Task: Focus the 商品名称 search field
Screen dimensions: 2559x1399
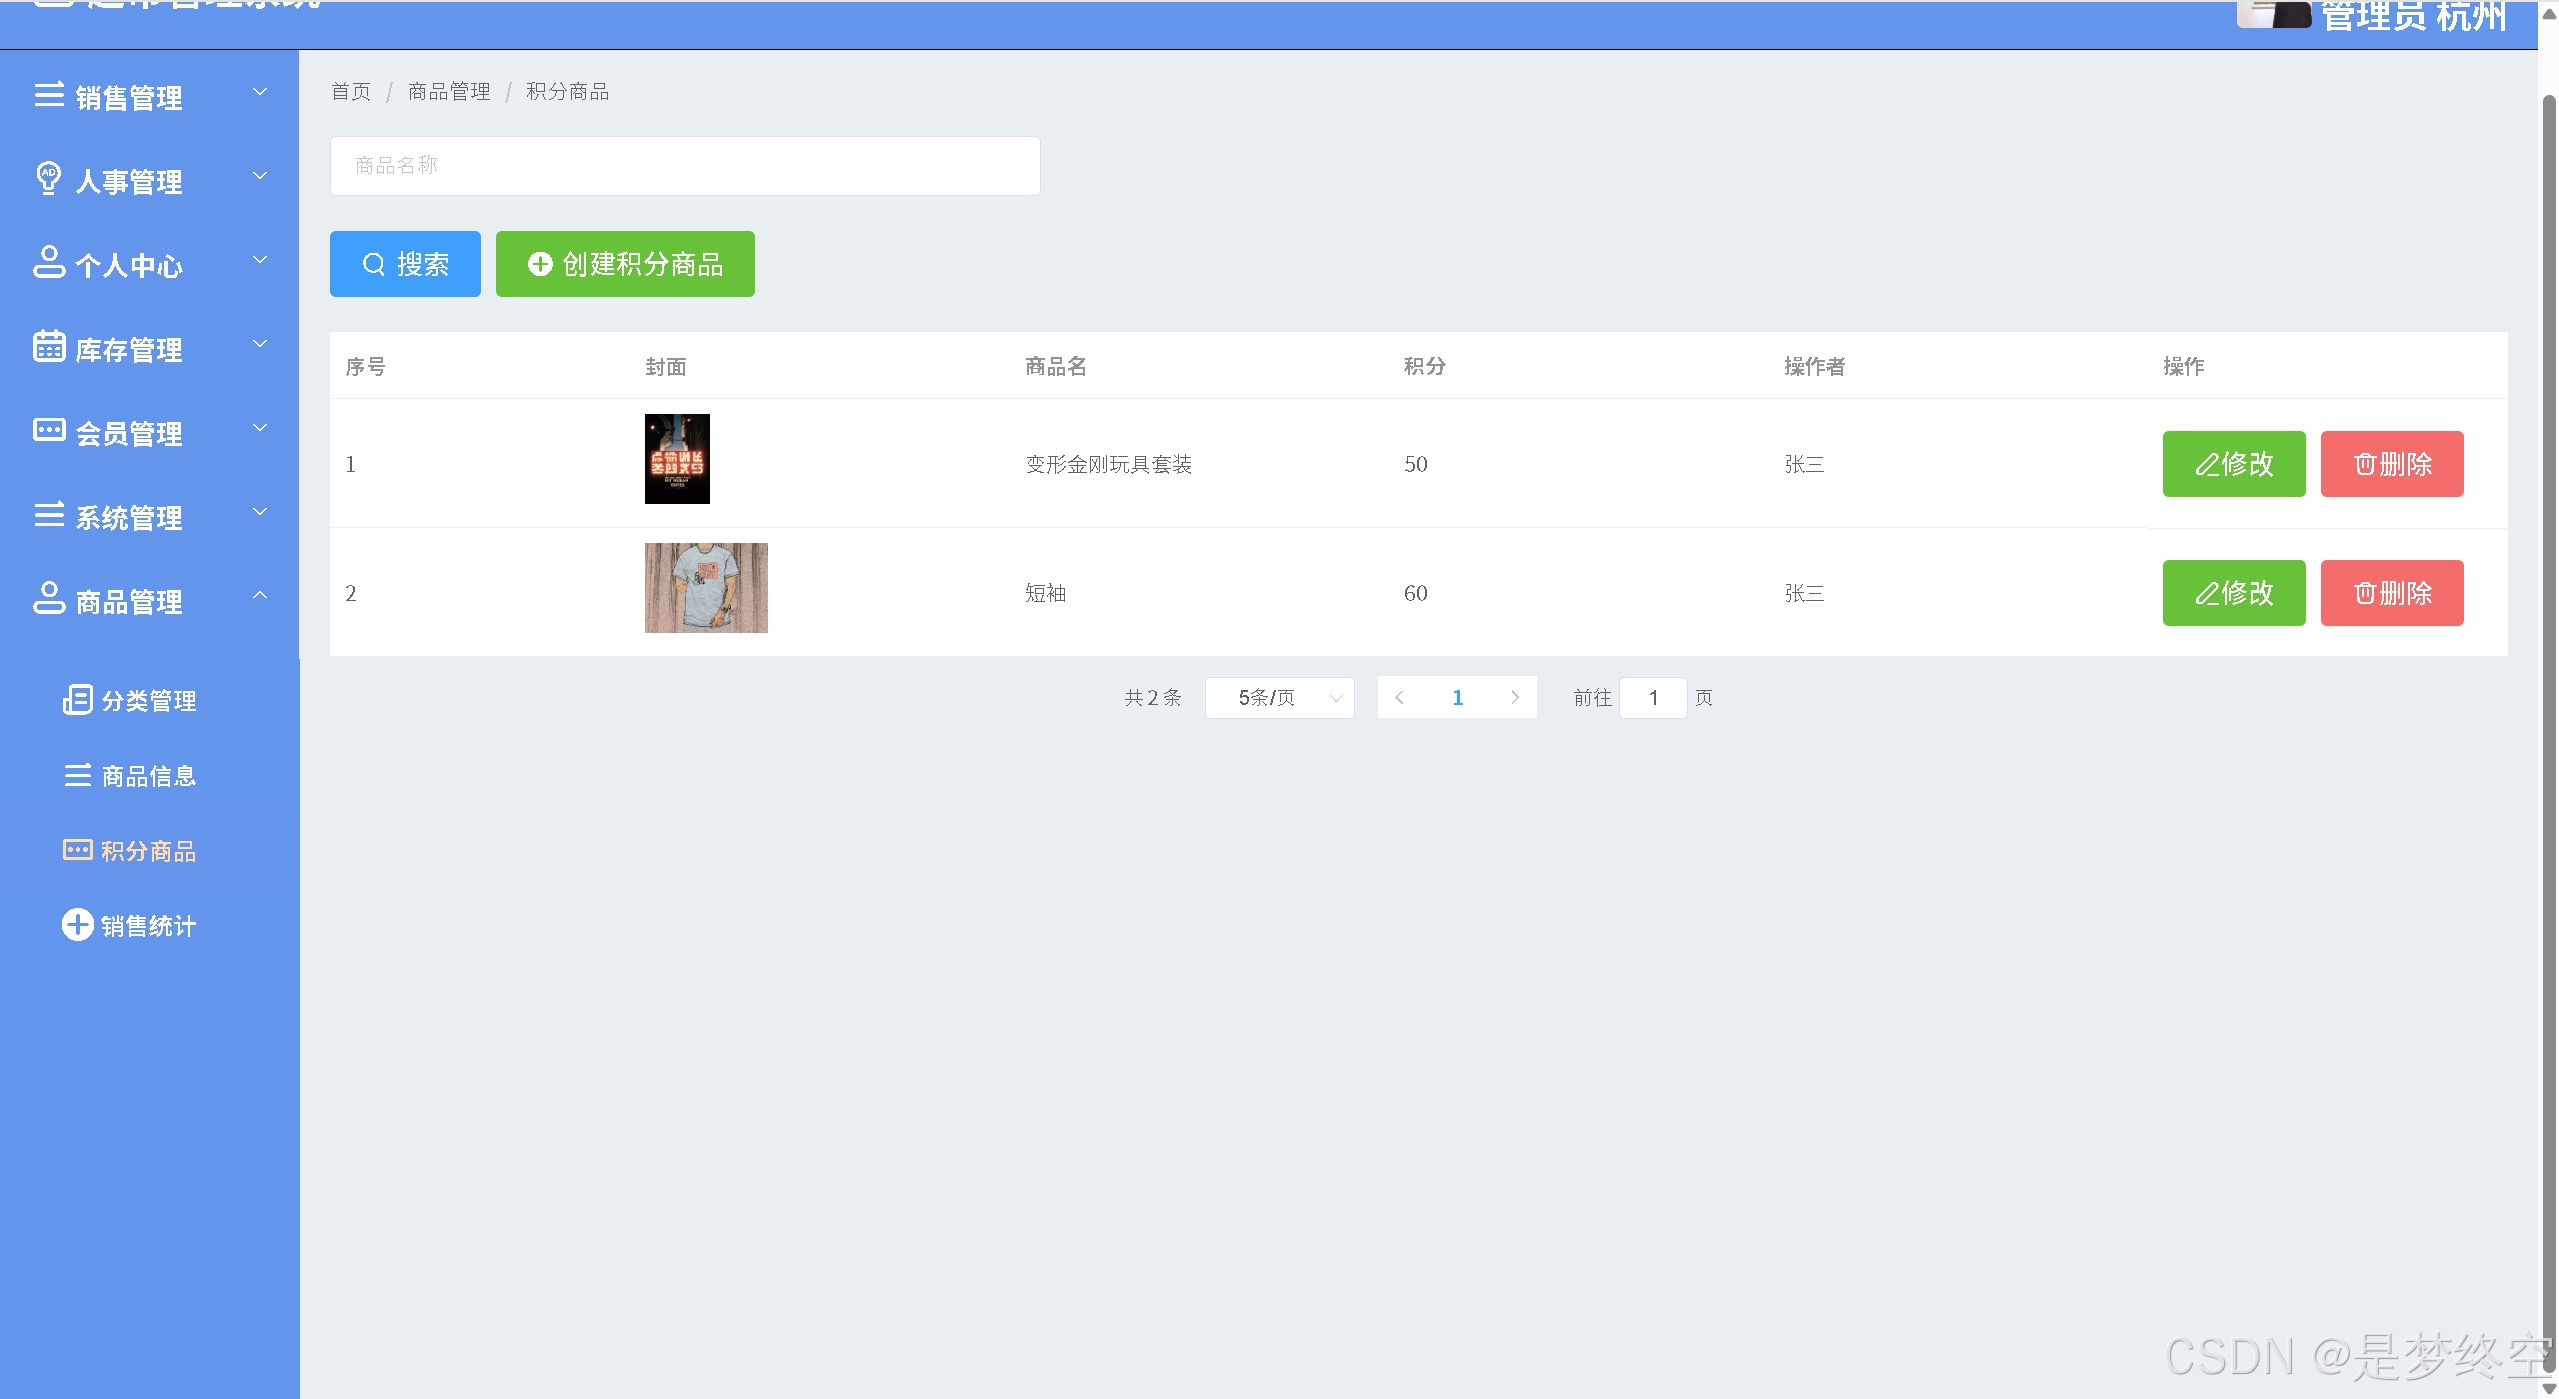Action: pos(685,166)
